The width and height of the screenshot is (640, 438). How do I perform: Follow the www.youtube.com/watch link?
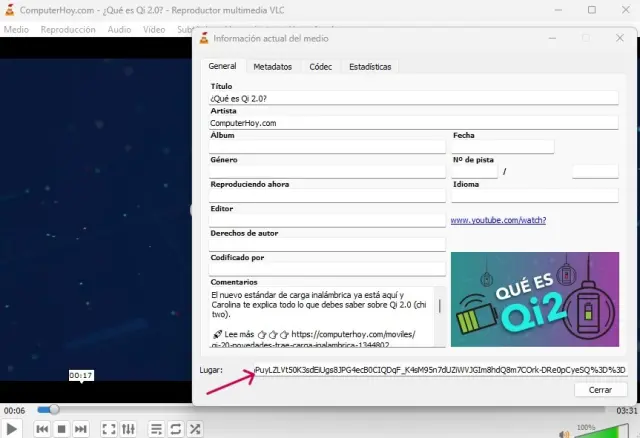click(x=498, y=220)
